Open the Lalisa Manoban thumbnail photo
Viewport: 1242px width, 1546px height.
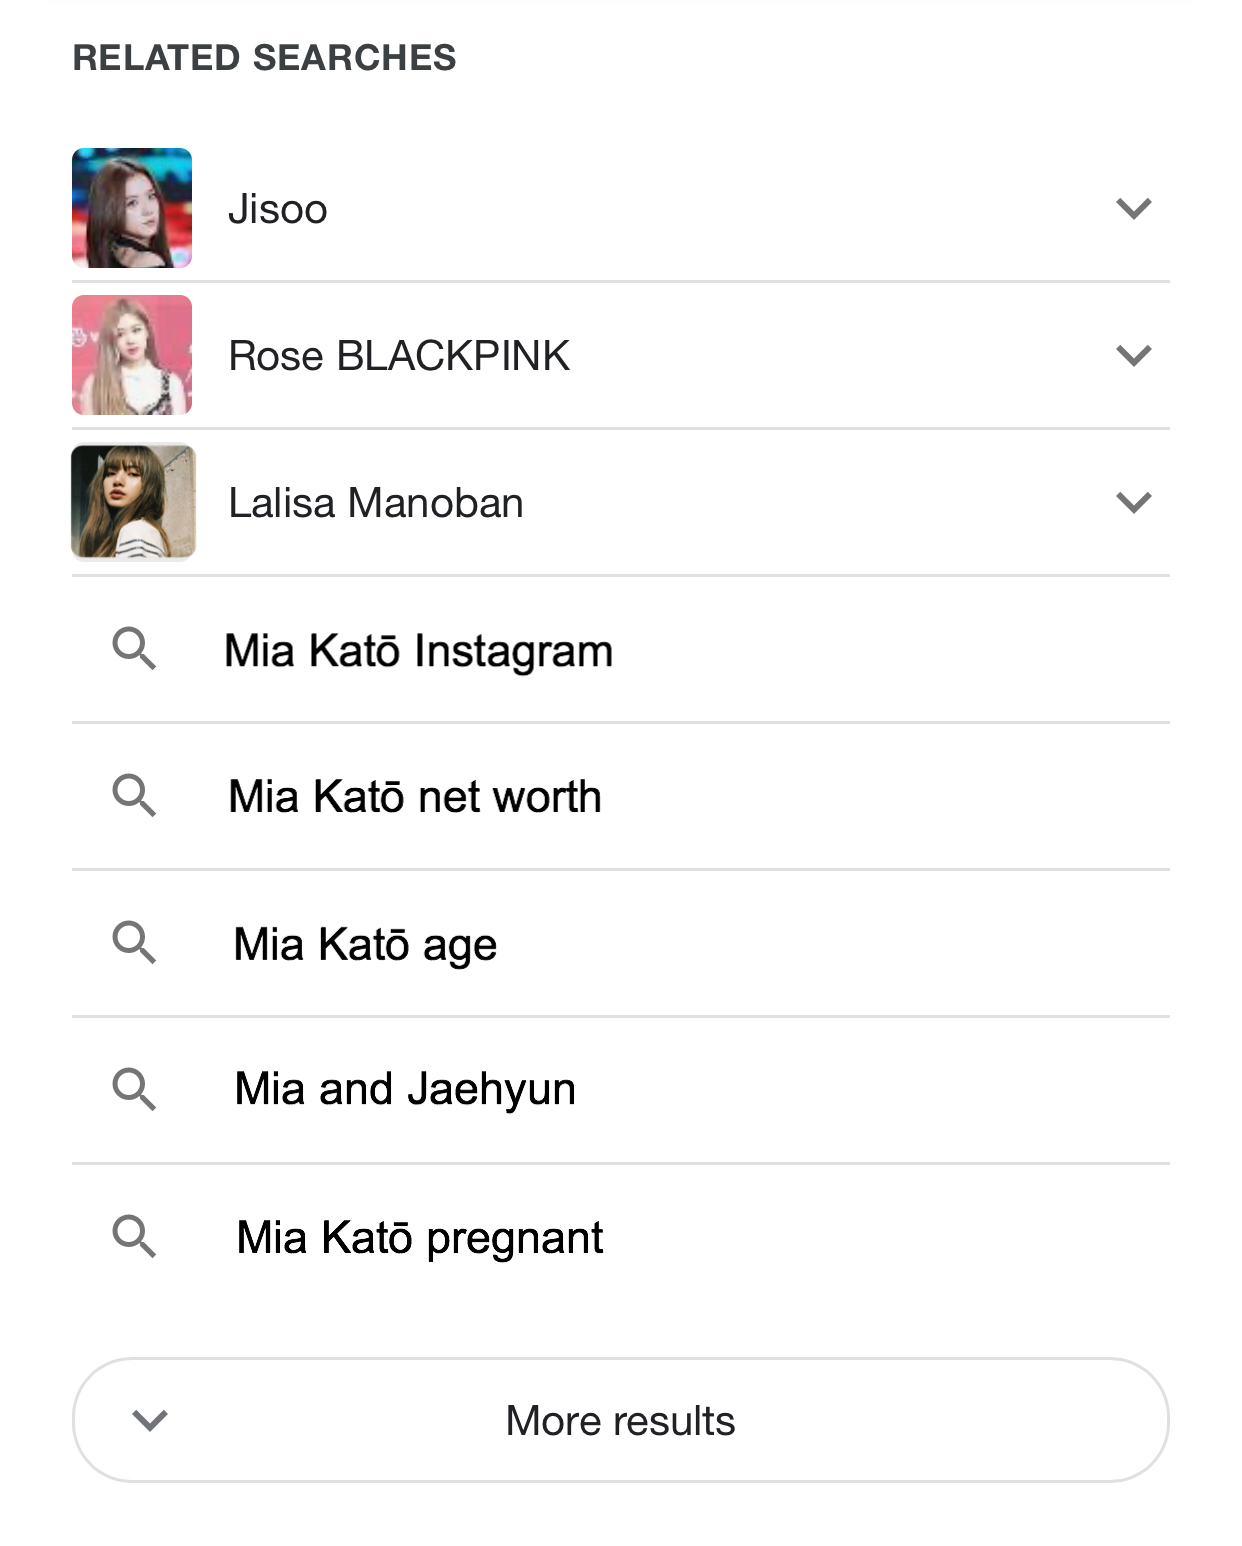tap(133, 502)
